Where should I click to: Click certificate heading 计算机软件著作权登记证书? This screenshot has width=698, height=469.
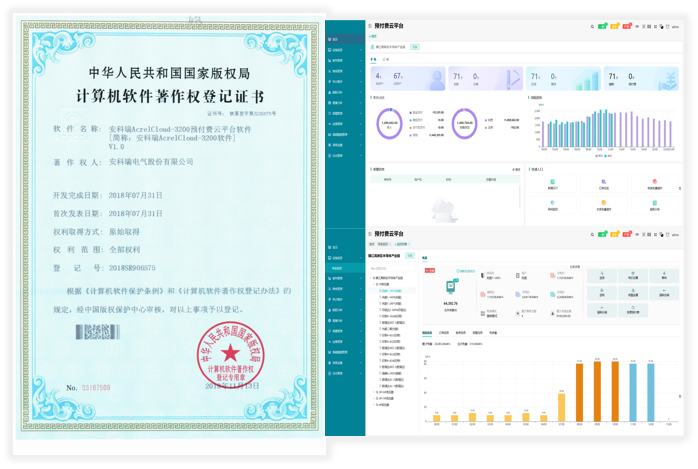point(170,96)
